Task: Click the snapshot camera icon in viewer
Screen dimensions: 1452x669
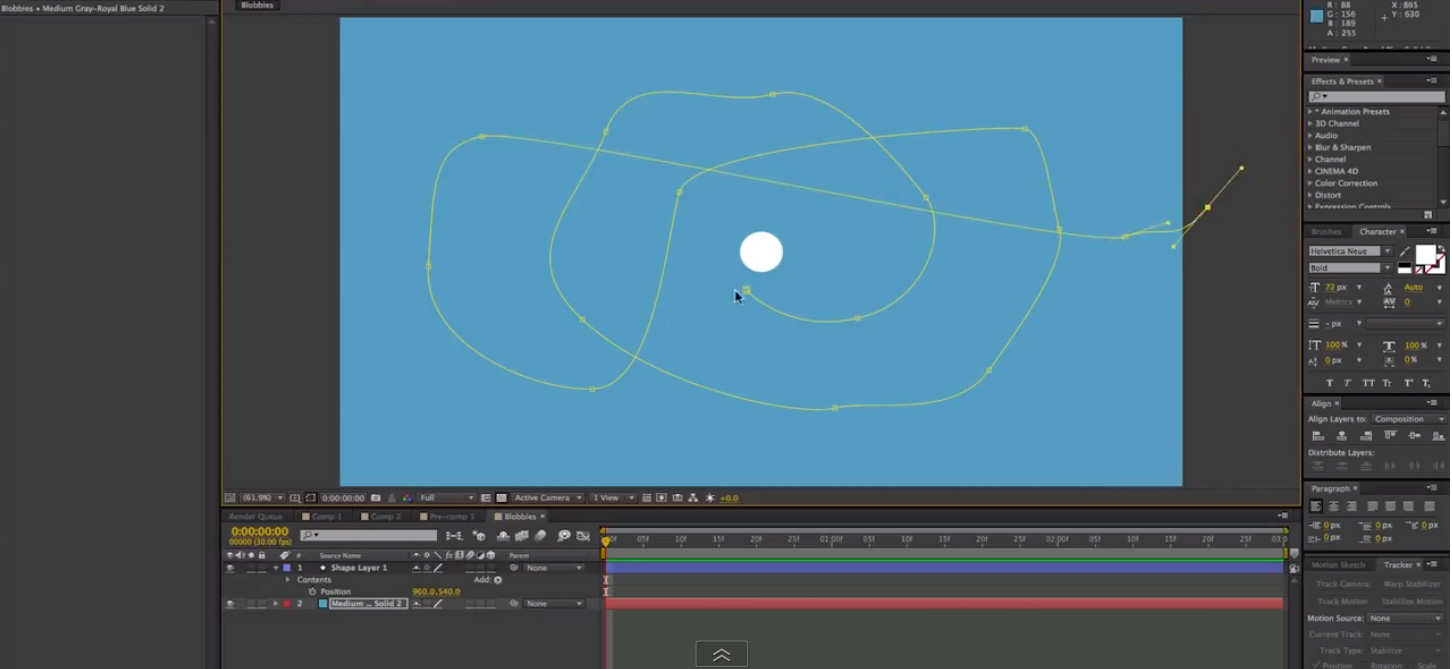Action: tap(376, 498)
